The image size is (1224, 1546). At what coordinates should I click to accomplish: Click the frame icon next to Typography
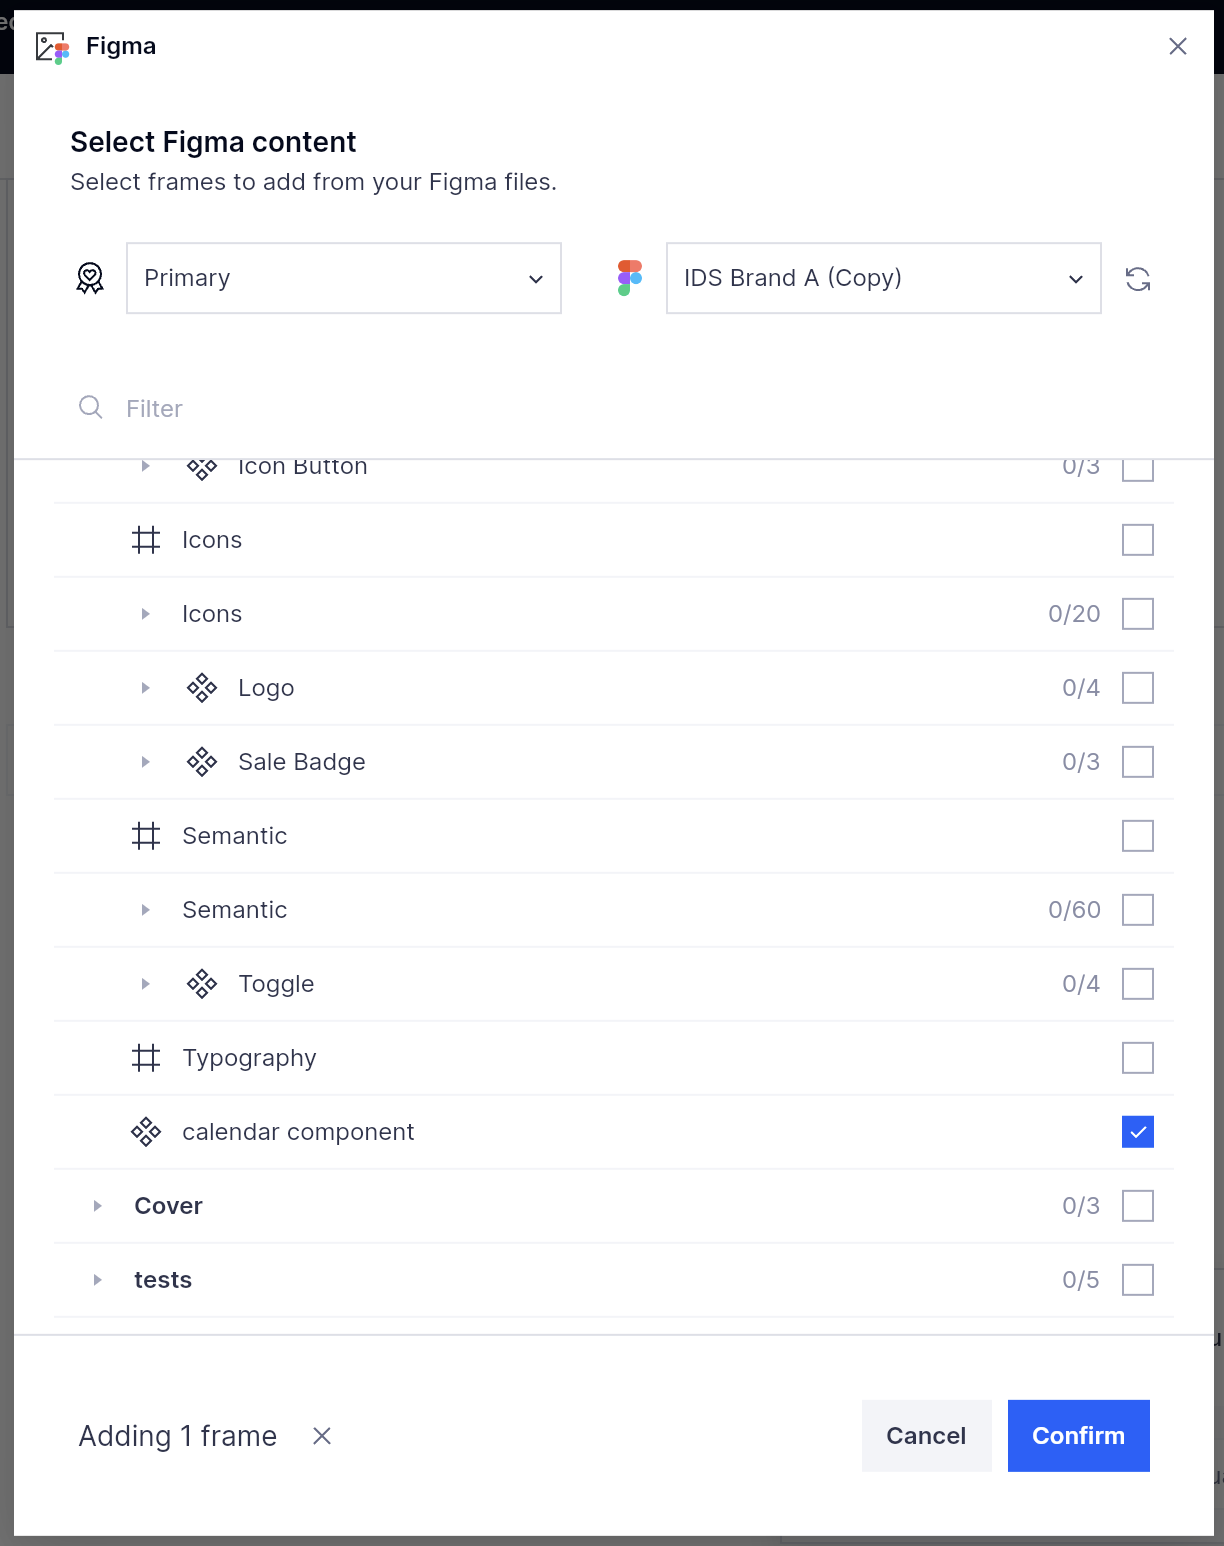pyautogui.click(x=146, y=1057)
